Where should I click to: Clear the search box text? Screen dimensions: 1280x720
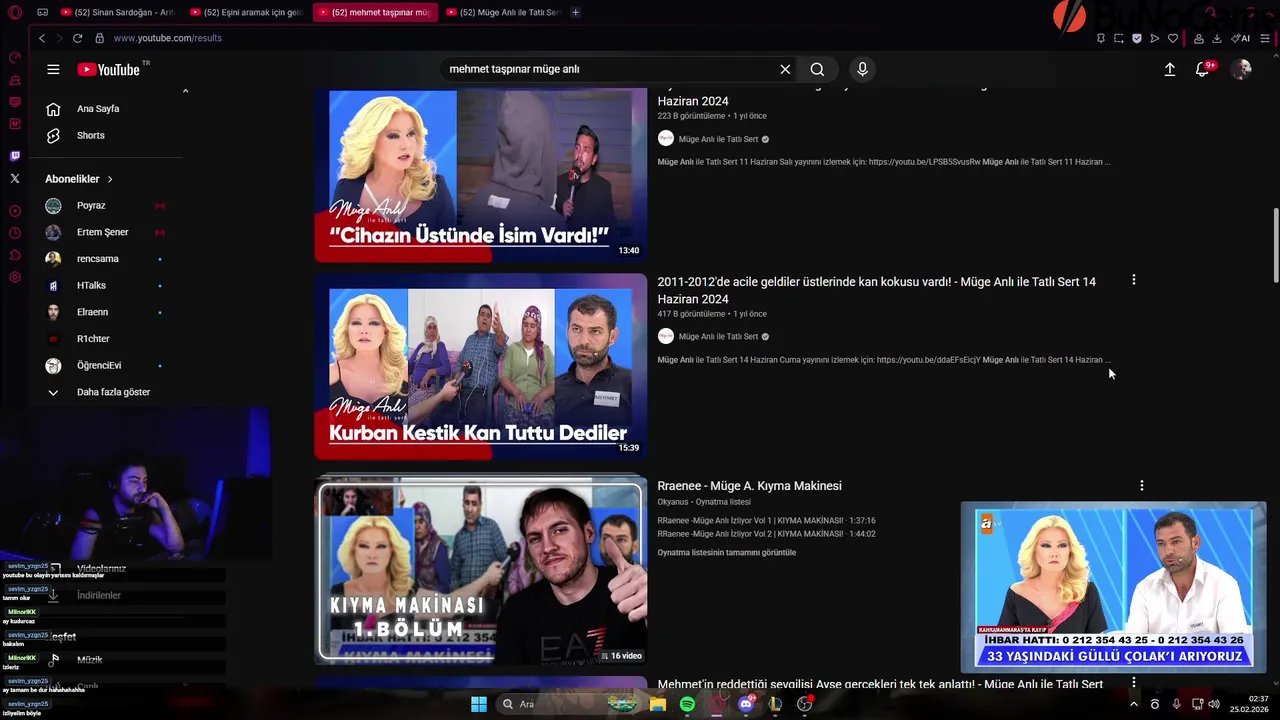click(785, 69)
